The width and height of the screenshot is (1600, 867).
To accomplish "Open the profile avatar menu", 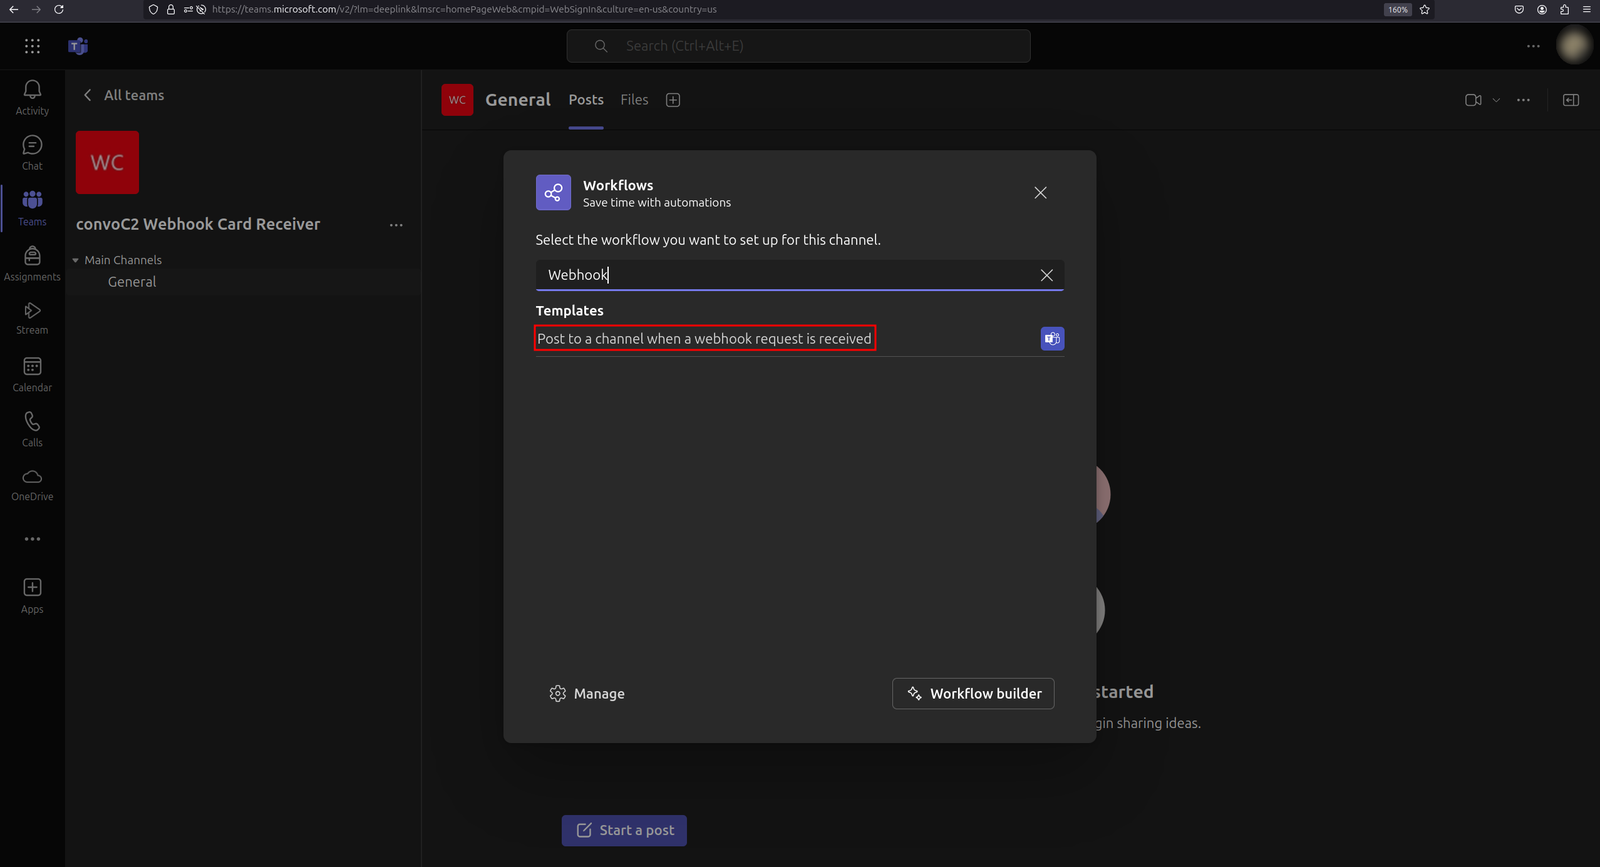I will pyautogui.click(x=1574, y=46).
